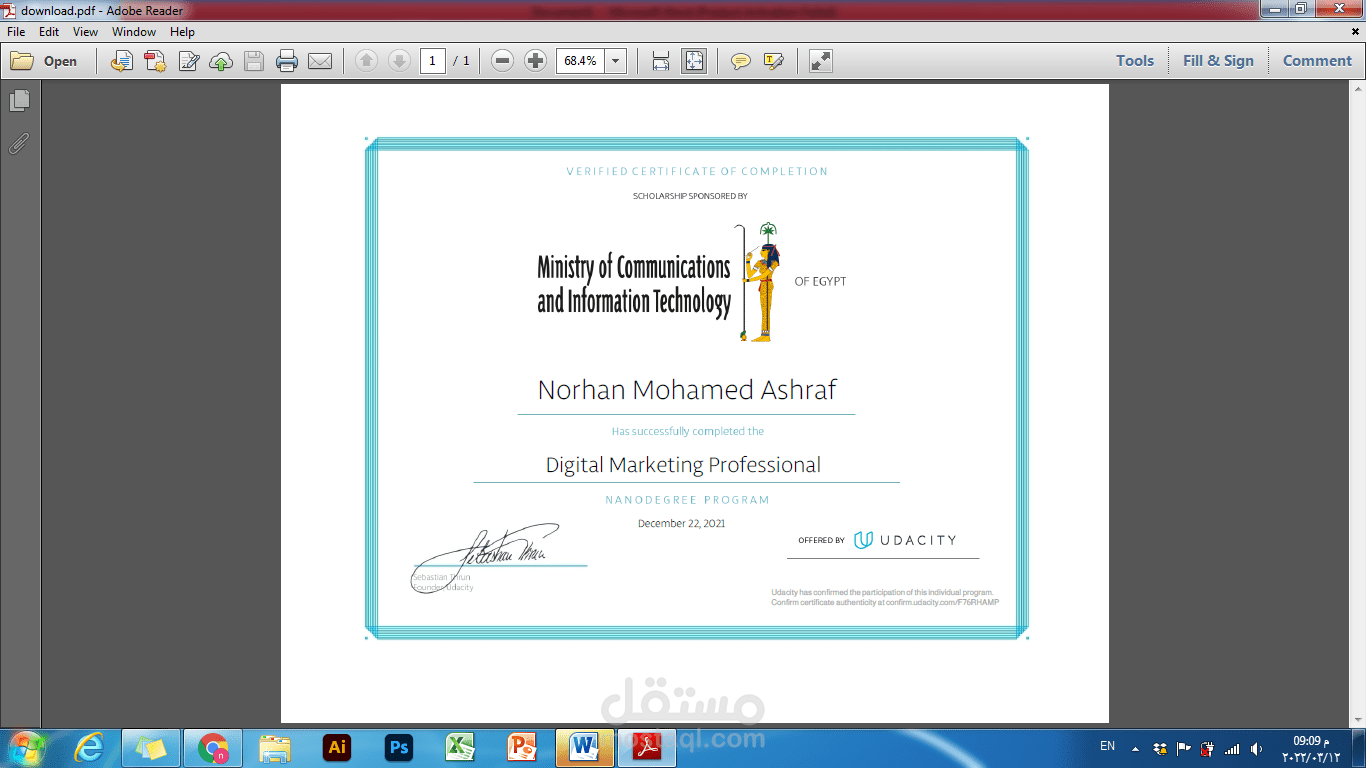Open the Edit menu

[x=49, y=32]
